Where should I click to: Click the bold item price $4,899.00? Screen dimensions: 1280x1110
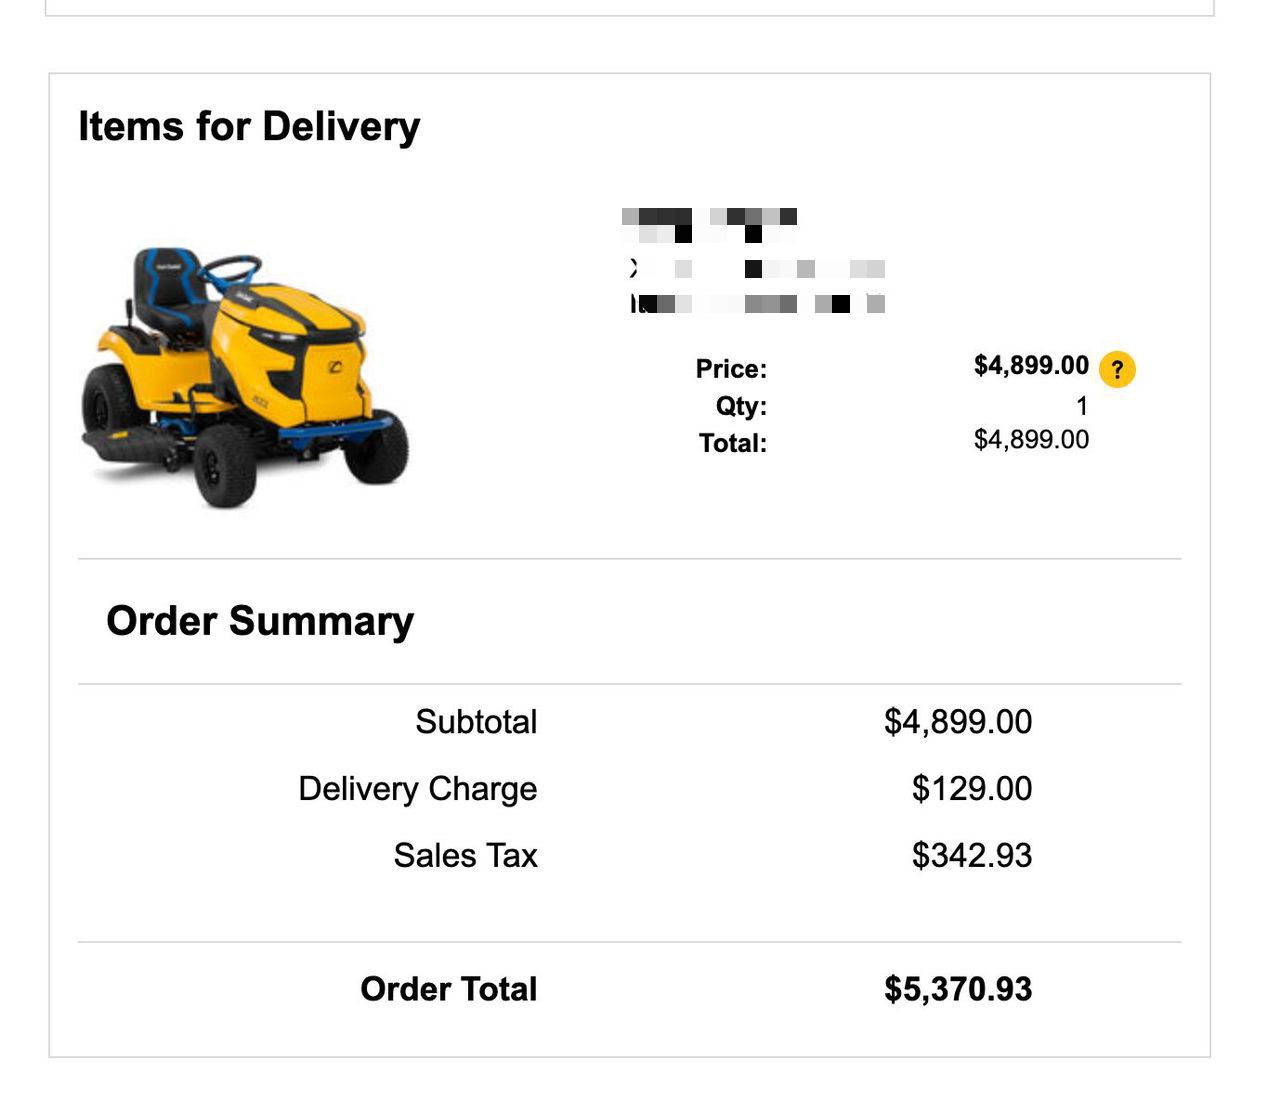click(1031, 365)
